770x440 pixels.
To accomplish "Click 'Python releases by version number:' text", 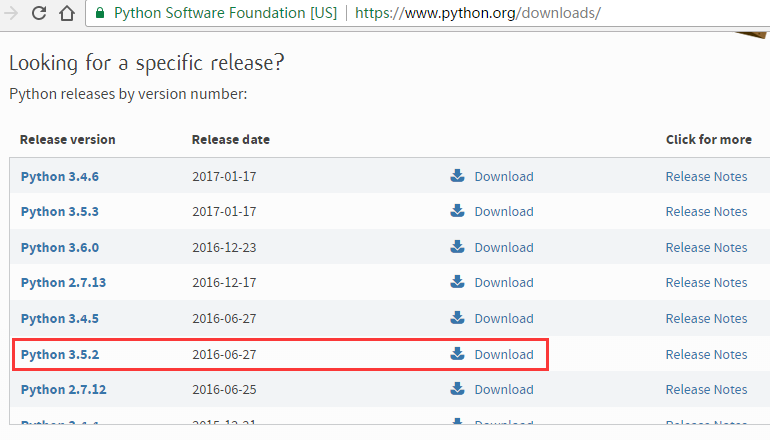I will click(x=128, y=94).
